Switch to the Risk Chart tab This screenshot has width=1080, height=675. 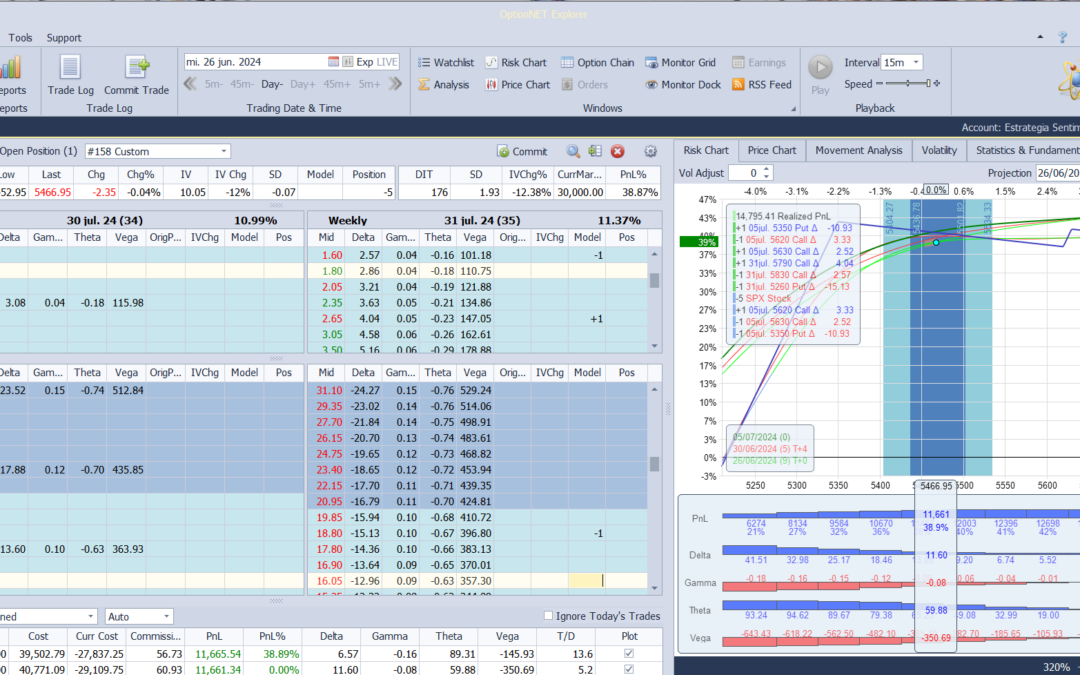(706, 150)
